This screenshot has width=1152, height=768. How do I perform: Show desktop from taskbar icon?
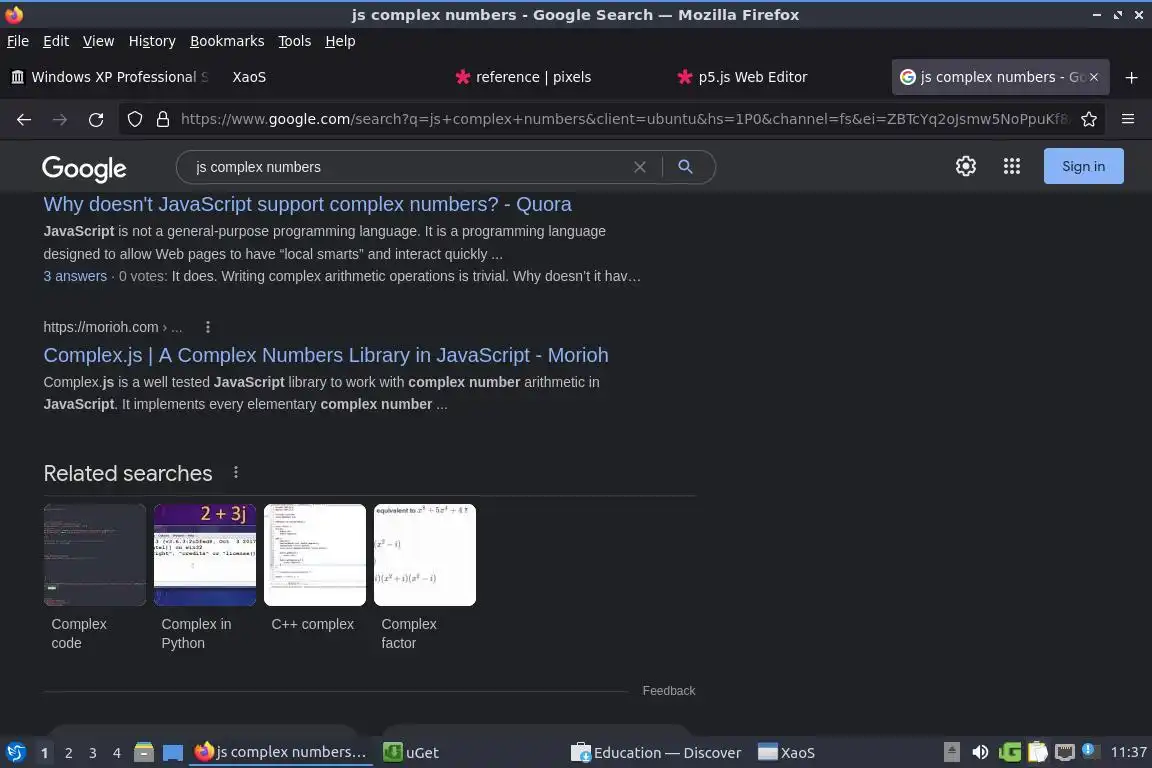(173, 752)
